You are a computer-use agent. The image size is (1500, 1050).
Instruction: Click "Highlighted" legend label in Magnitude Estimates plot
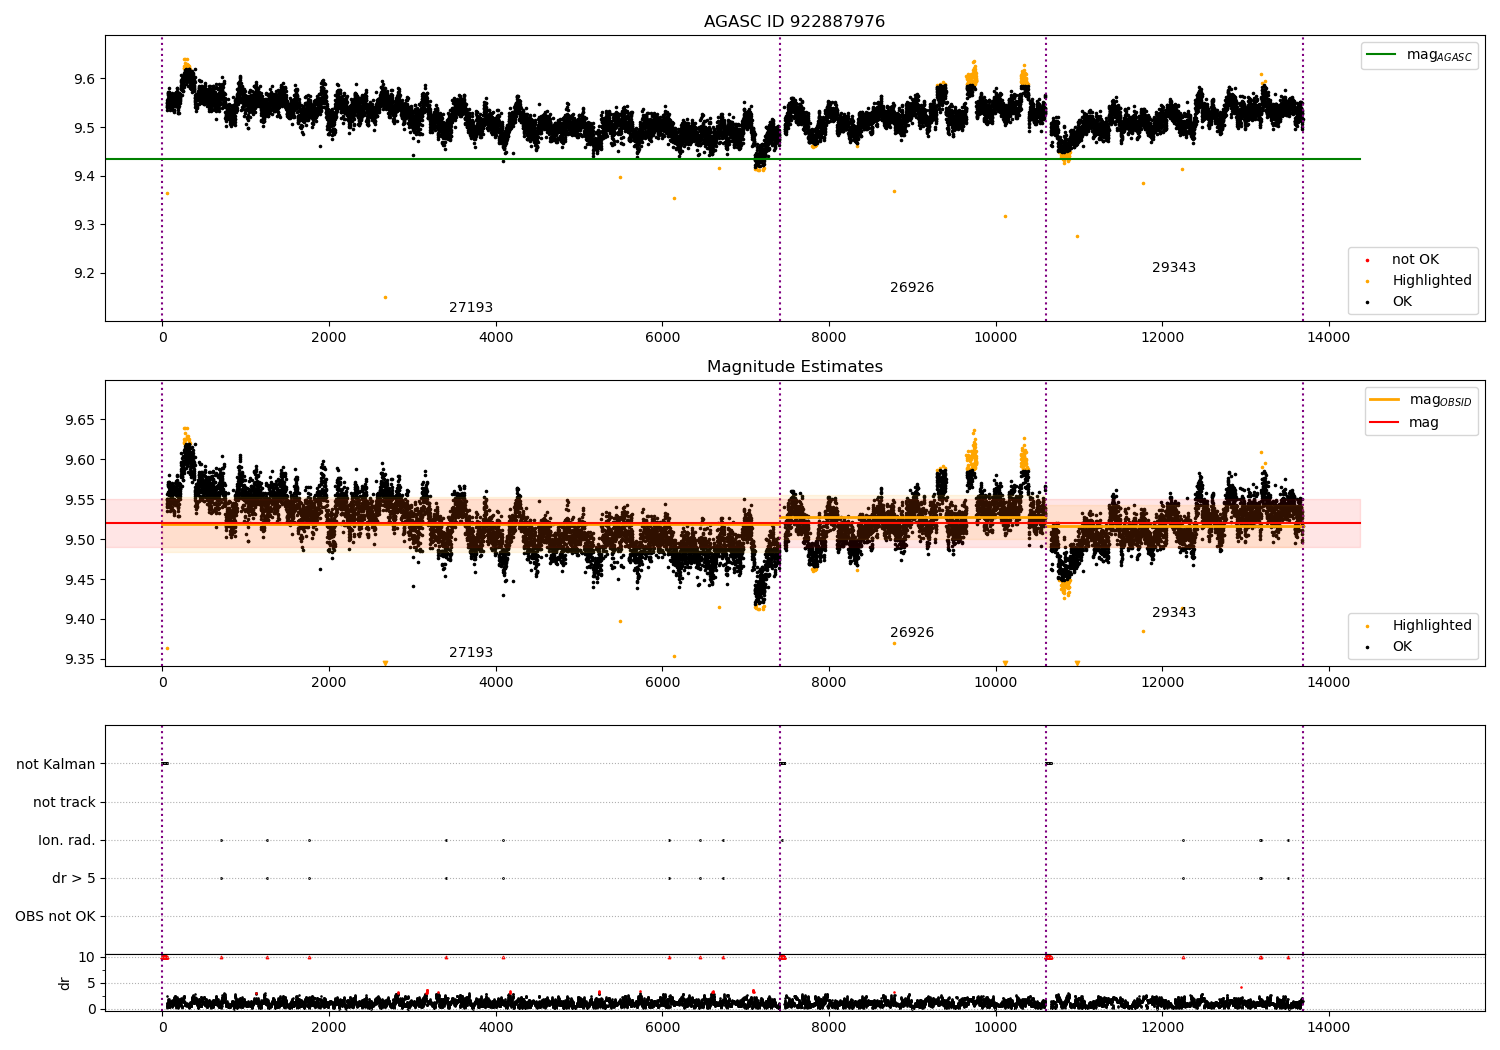click(x=1432, y=626)
